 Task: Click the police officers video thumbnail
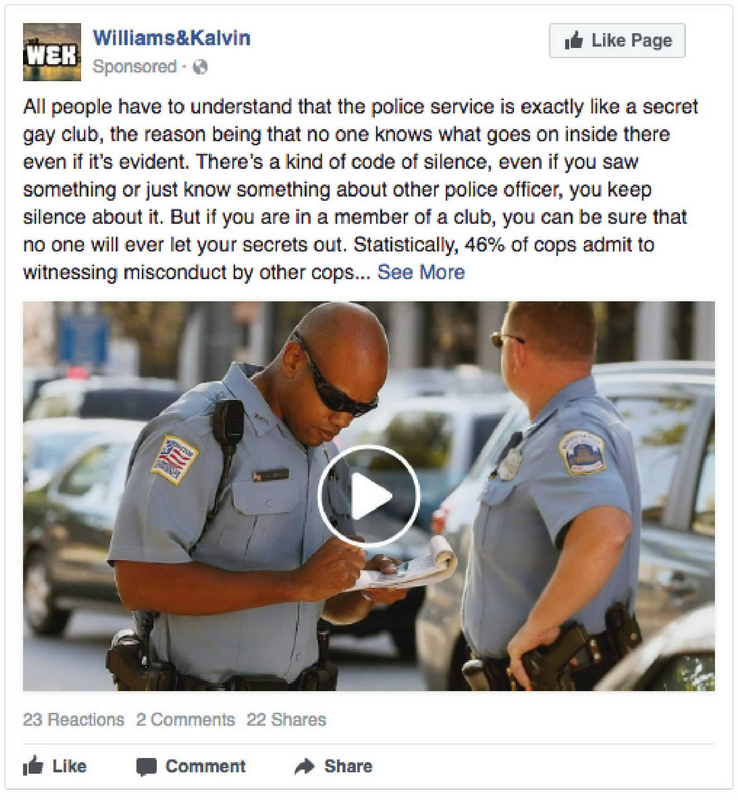tap(368, 496)
